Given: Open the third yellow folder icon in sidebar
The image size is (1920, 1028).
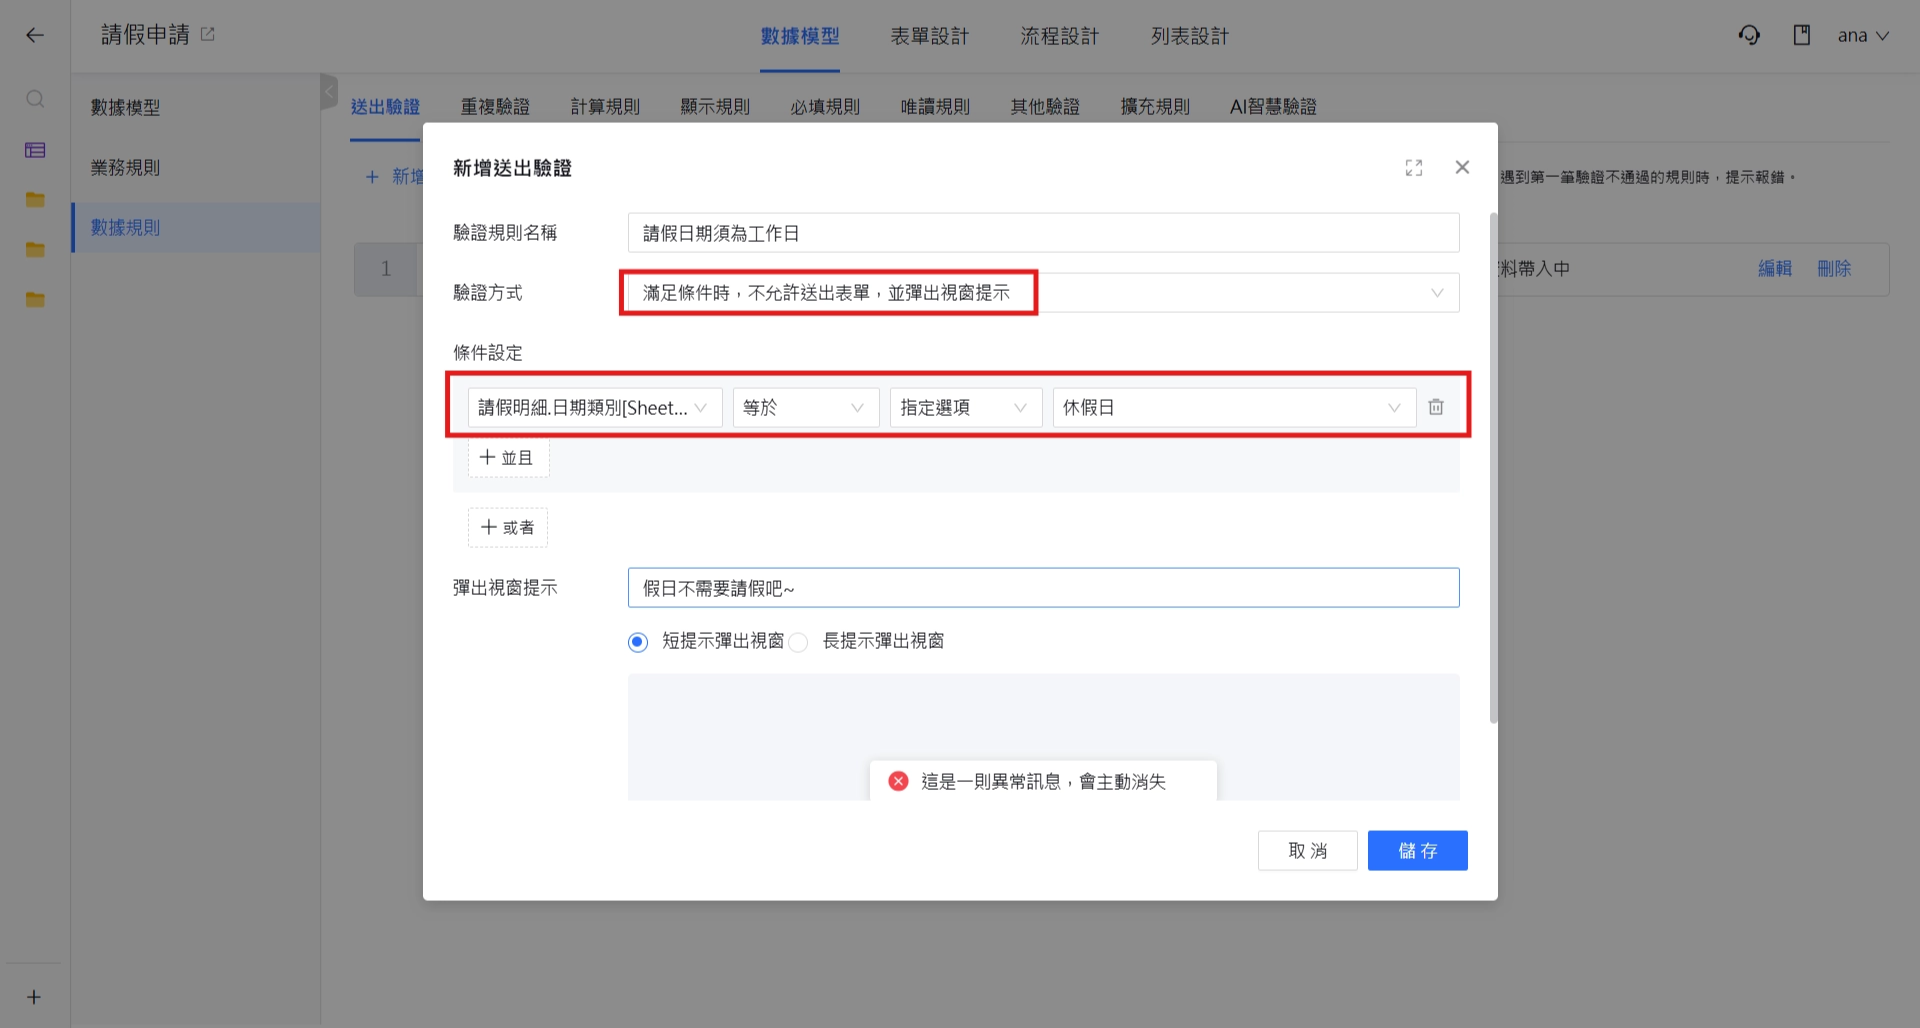Looking at the screenshot, I should pos(35,299).
